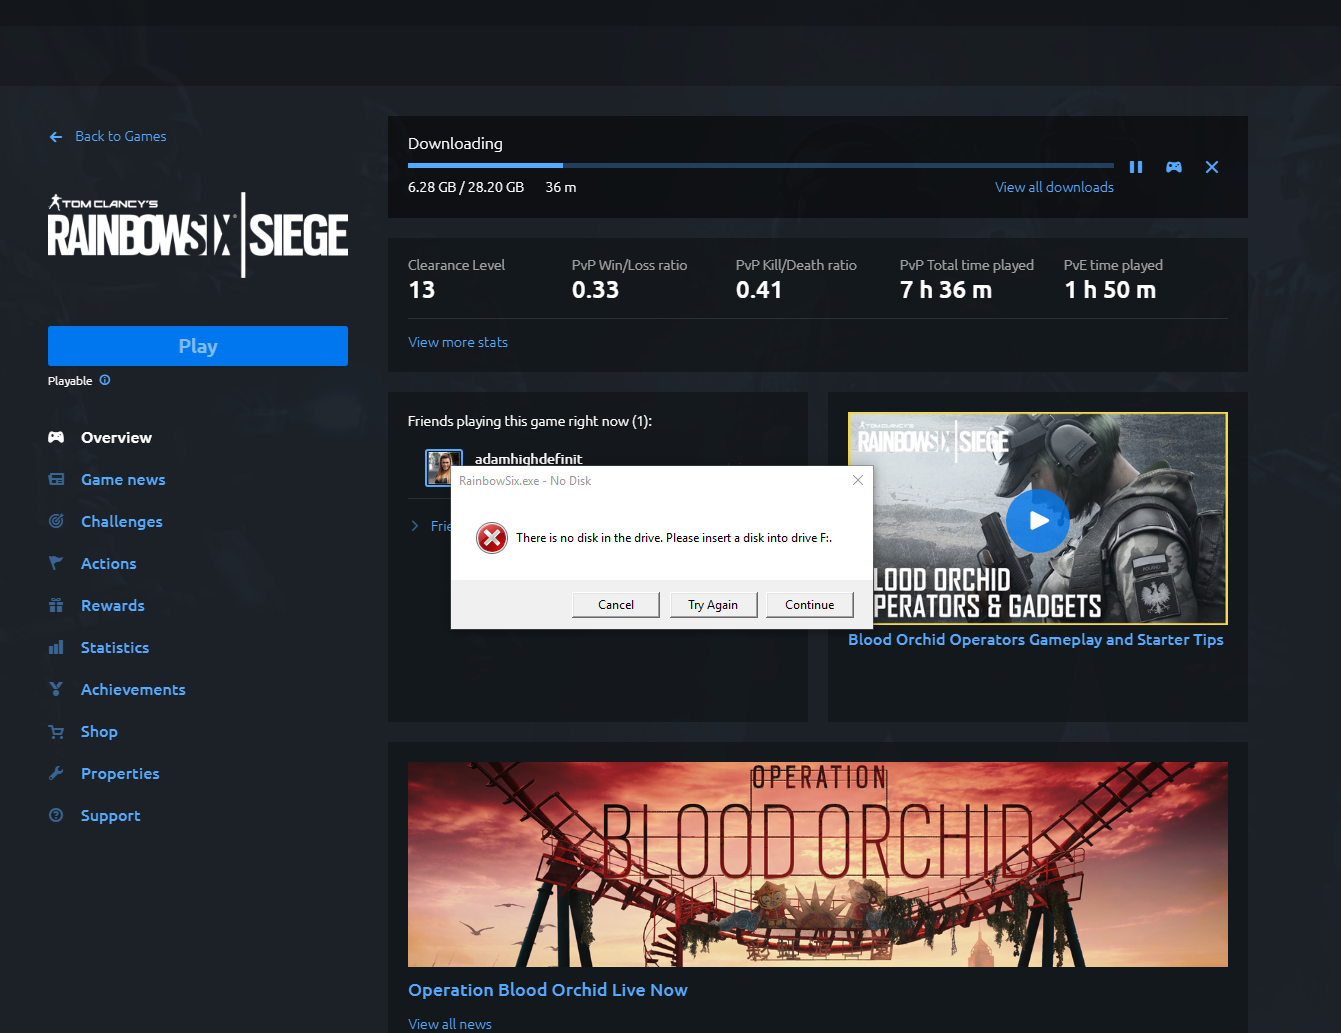
Task: Click the gamepad icon beside download bar
Action: (x=1174, y=167)
